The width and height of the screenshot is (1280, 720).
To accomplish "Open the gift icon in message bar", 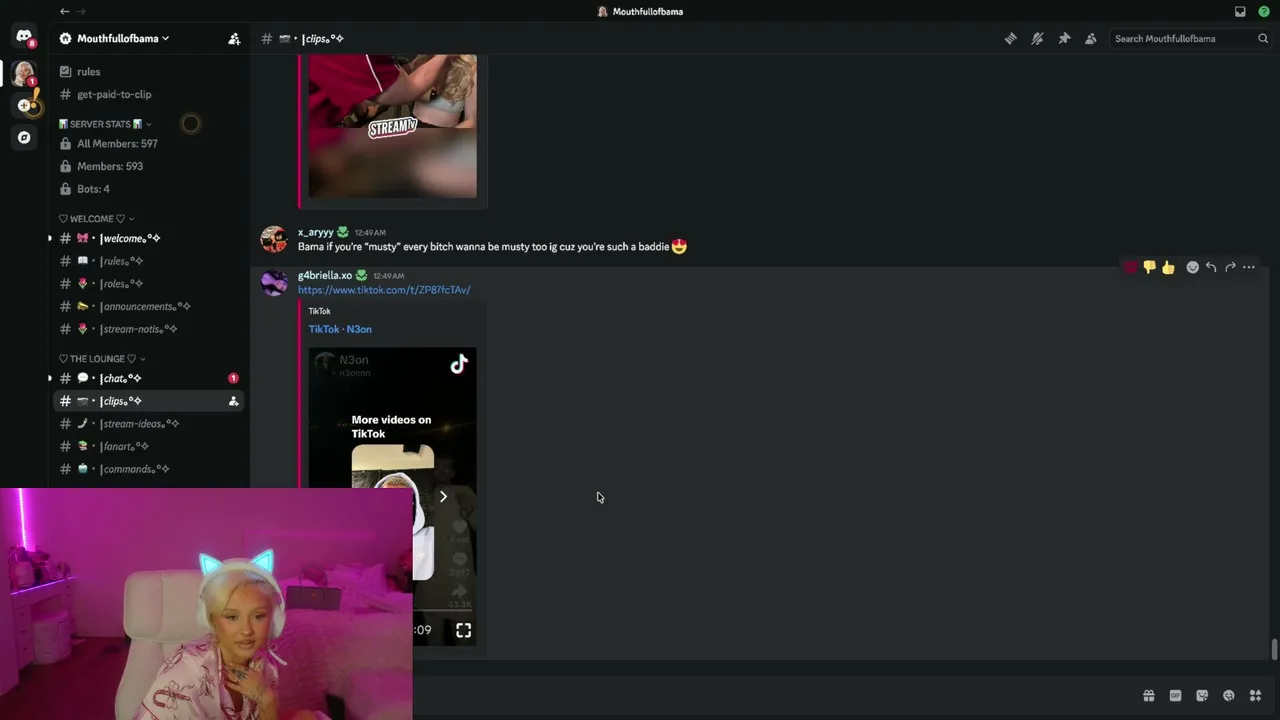I will point(1149,696).
